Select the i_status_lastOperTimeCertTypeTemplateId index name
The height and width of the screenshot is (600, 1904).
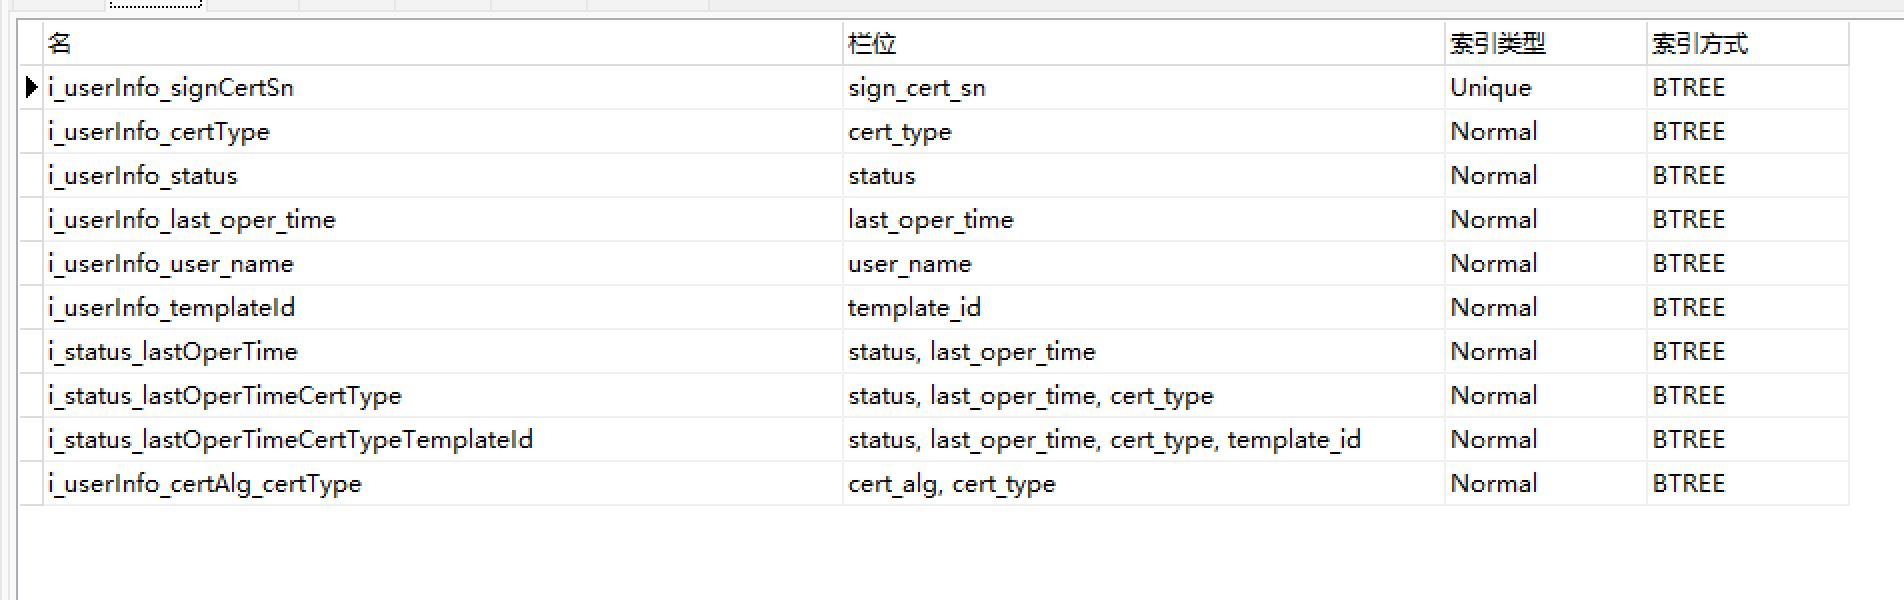[291, 440]
